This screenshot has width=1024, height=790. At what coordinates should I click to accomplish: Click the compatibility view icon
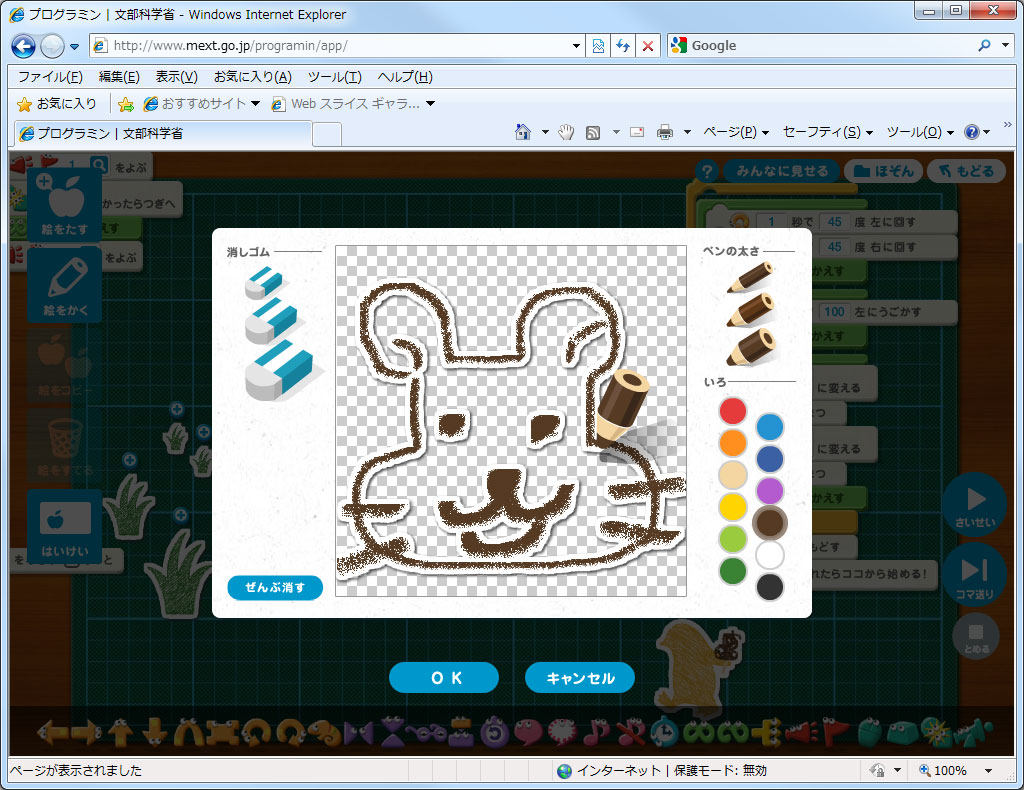[598, 46]
